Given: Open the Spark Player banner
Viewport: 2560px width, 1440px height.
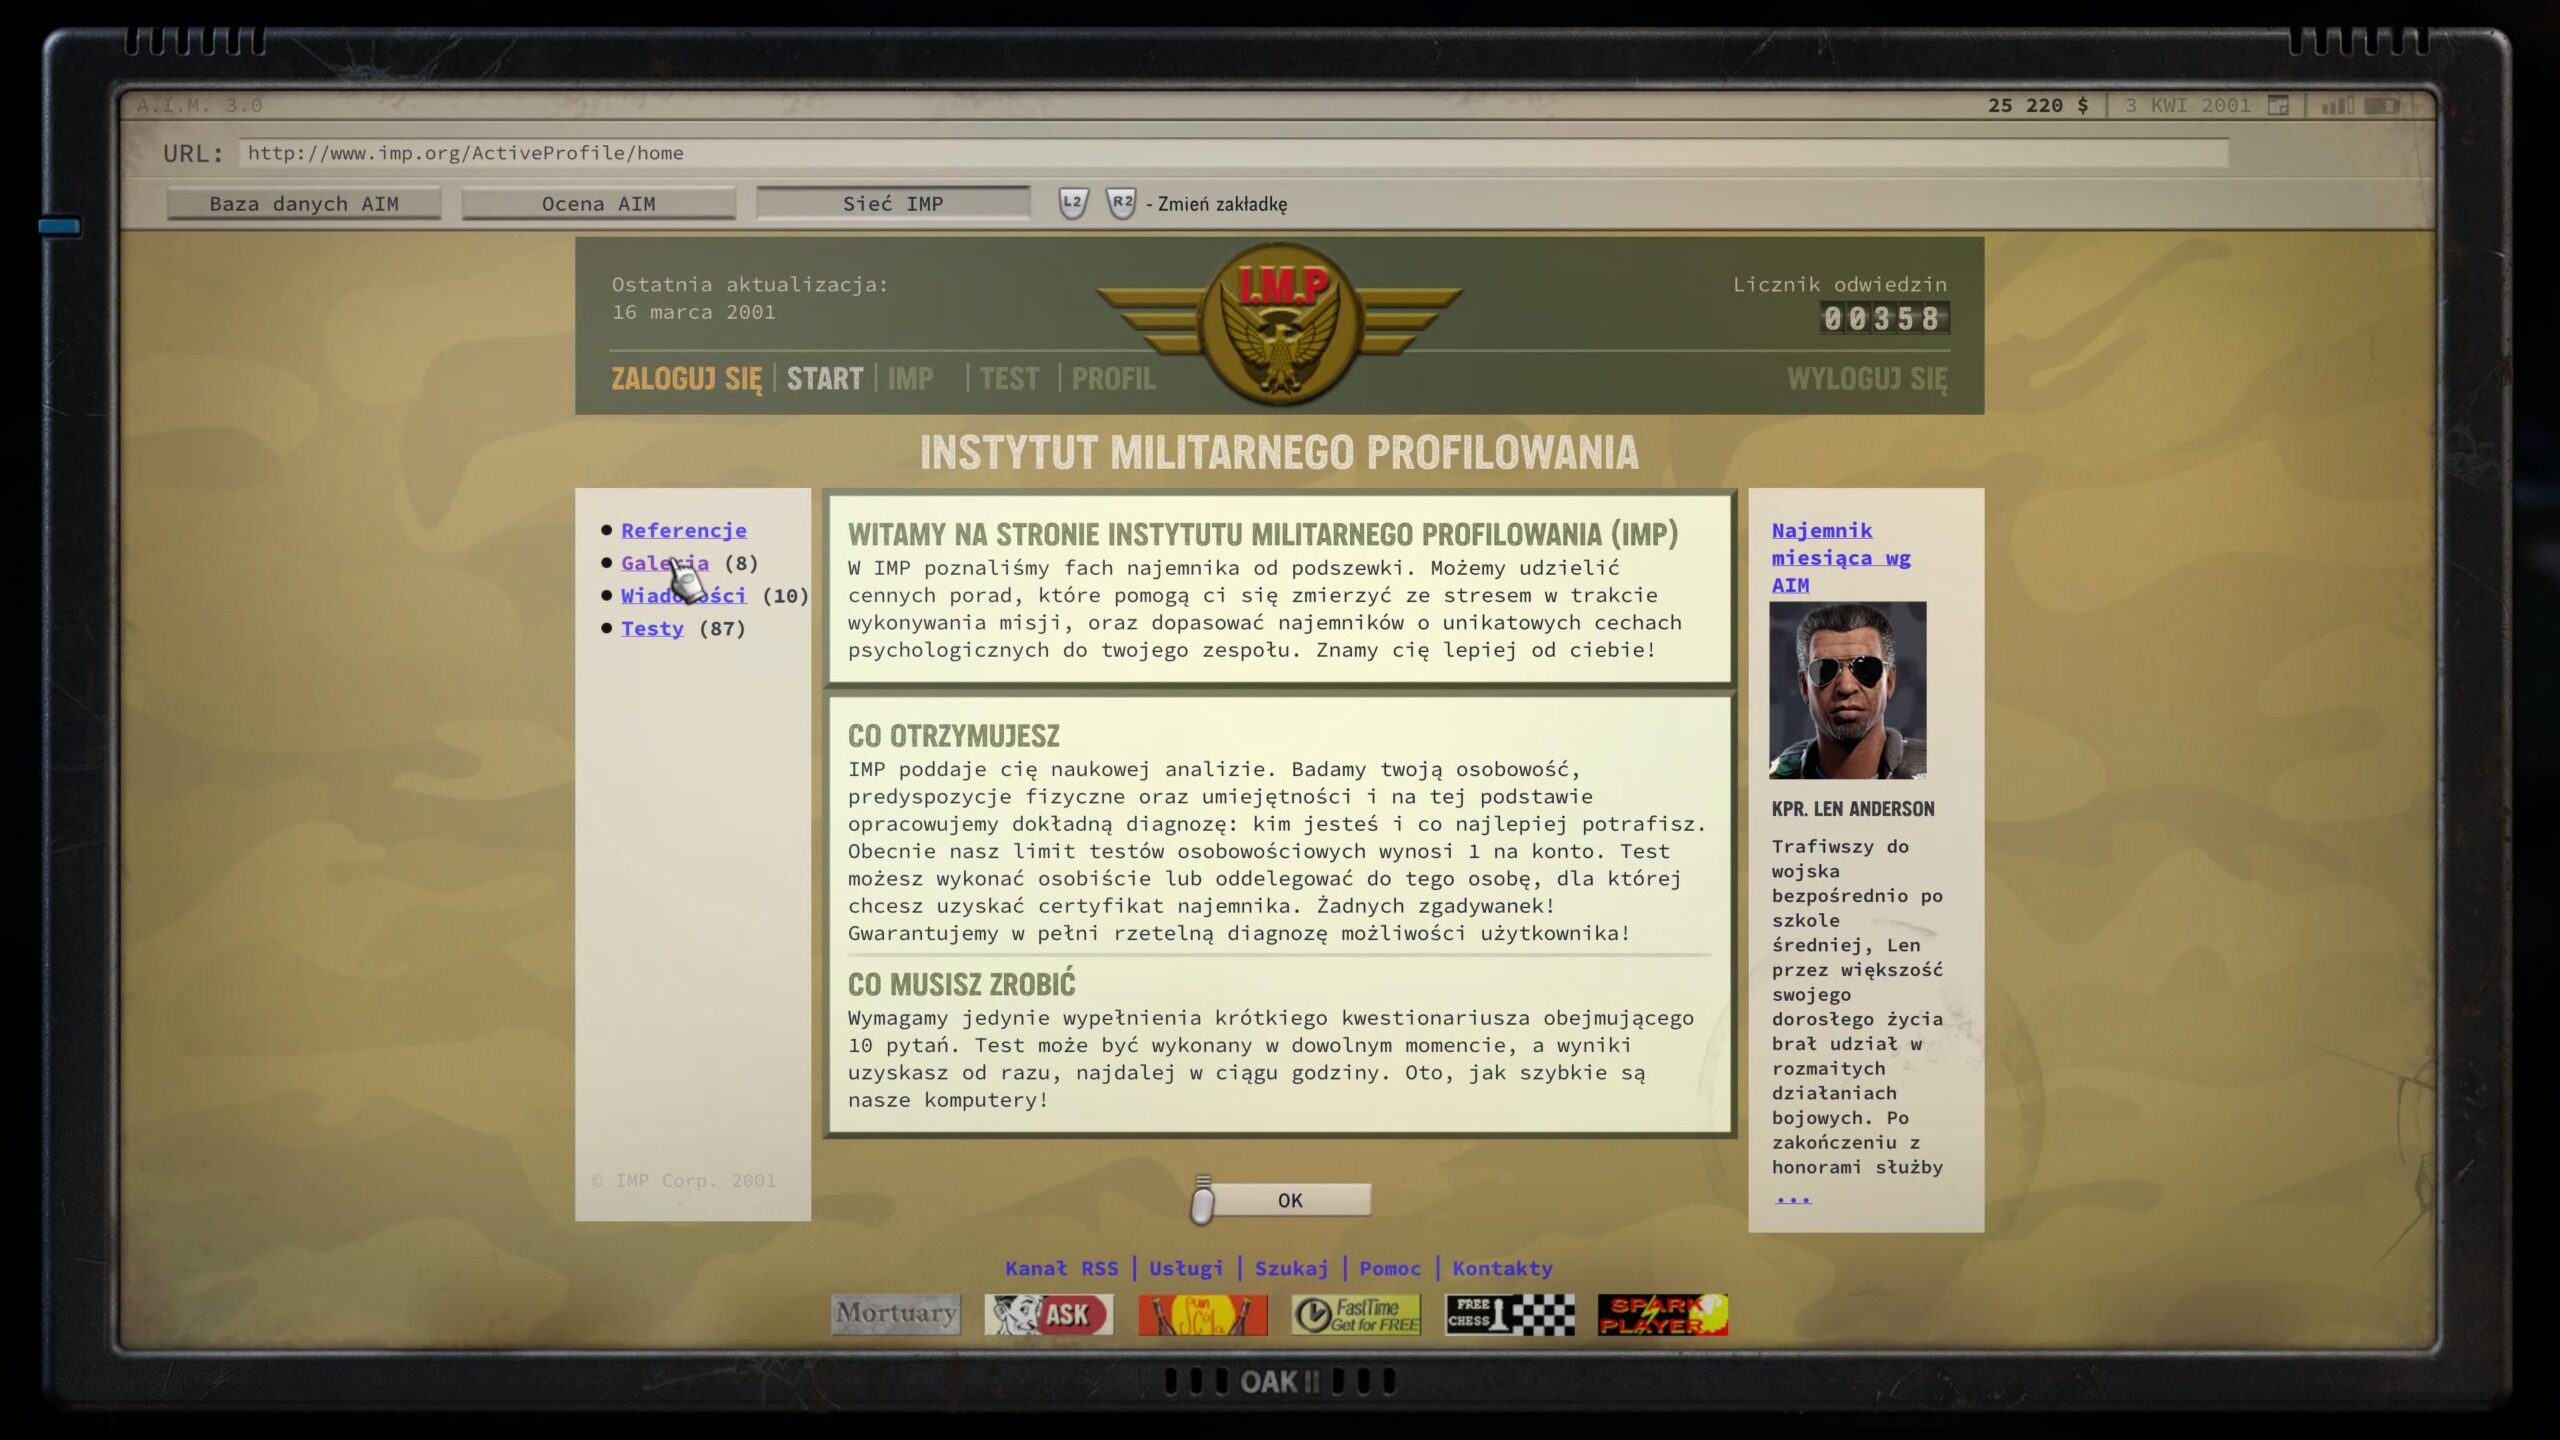Looking at the screenshot, I should (1662, 1314).
